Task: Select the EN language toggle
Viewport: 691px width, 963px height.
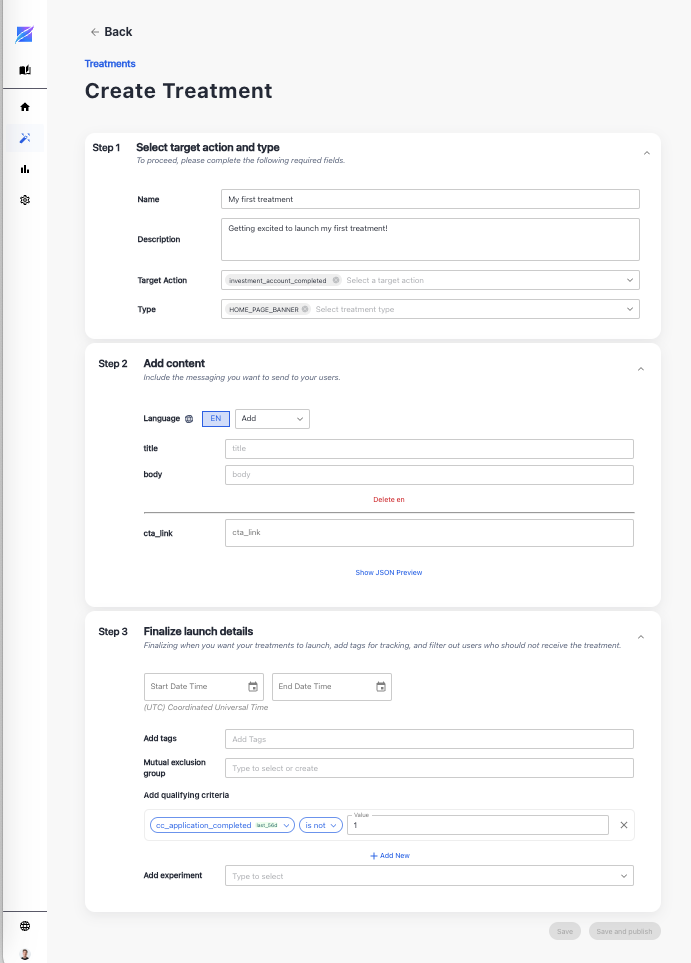Action: click(216, 419)
